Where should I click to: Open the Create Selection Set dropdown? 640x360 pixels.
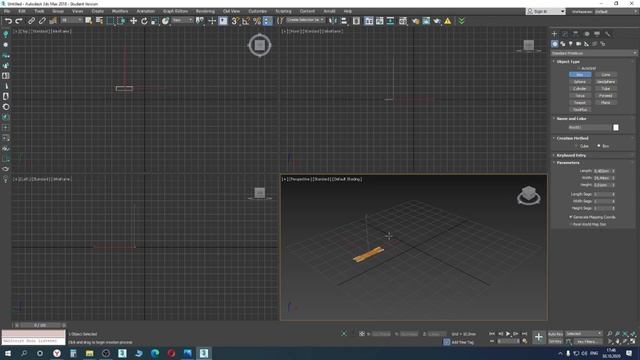pyautogui.click(x=305, y=20)
